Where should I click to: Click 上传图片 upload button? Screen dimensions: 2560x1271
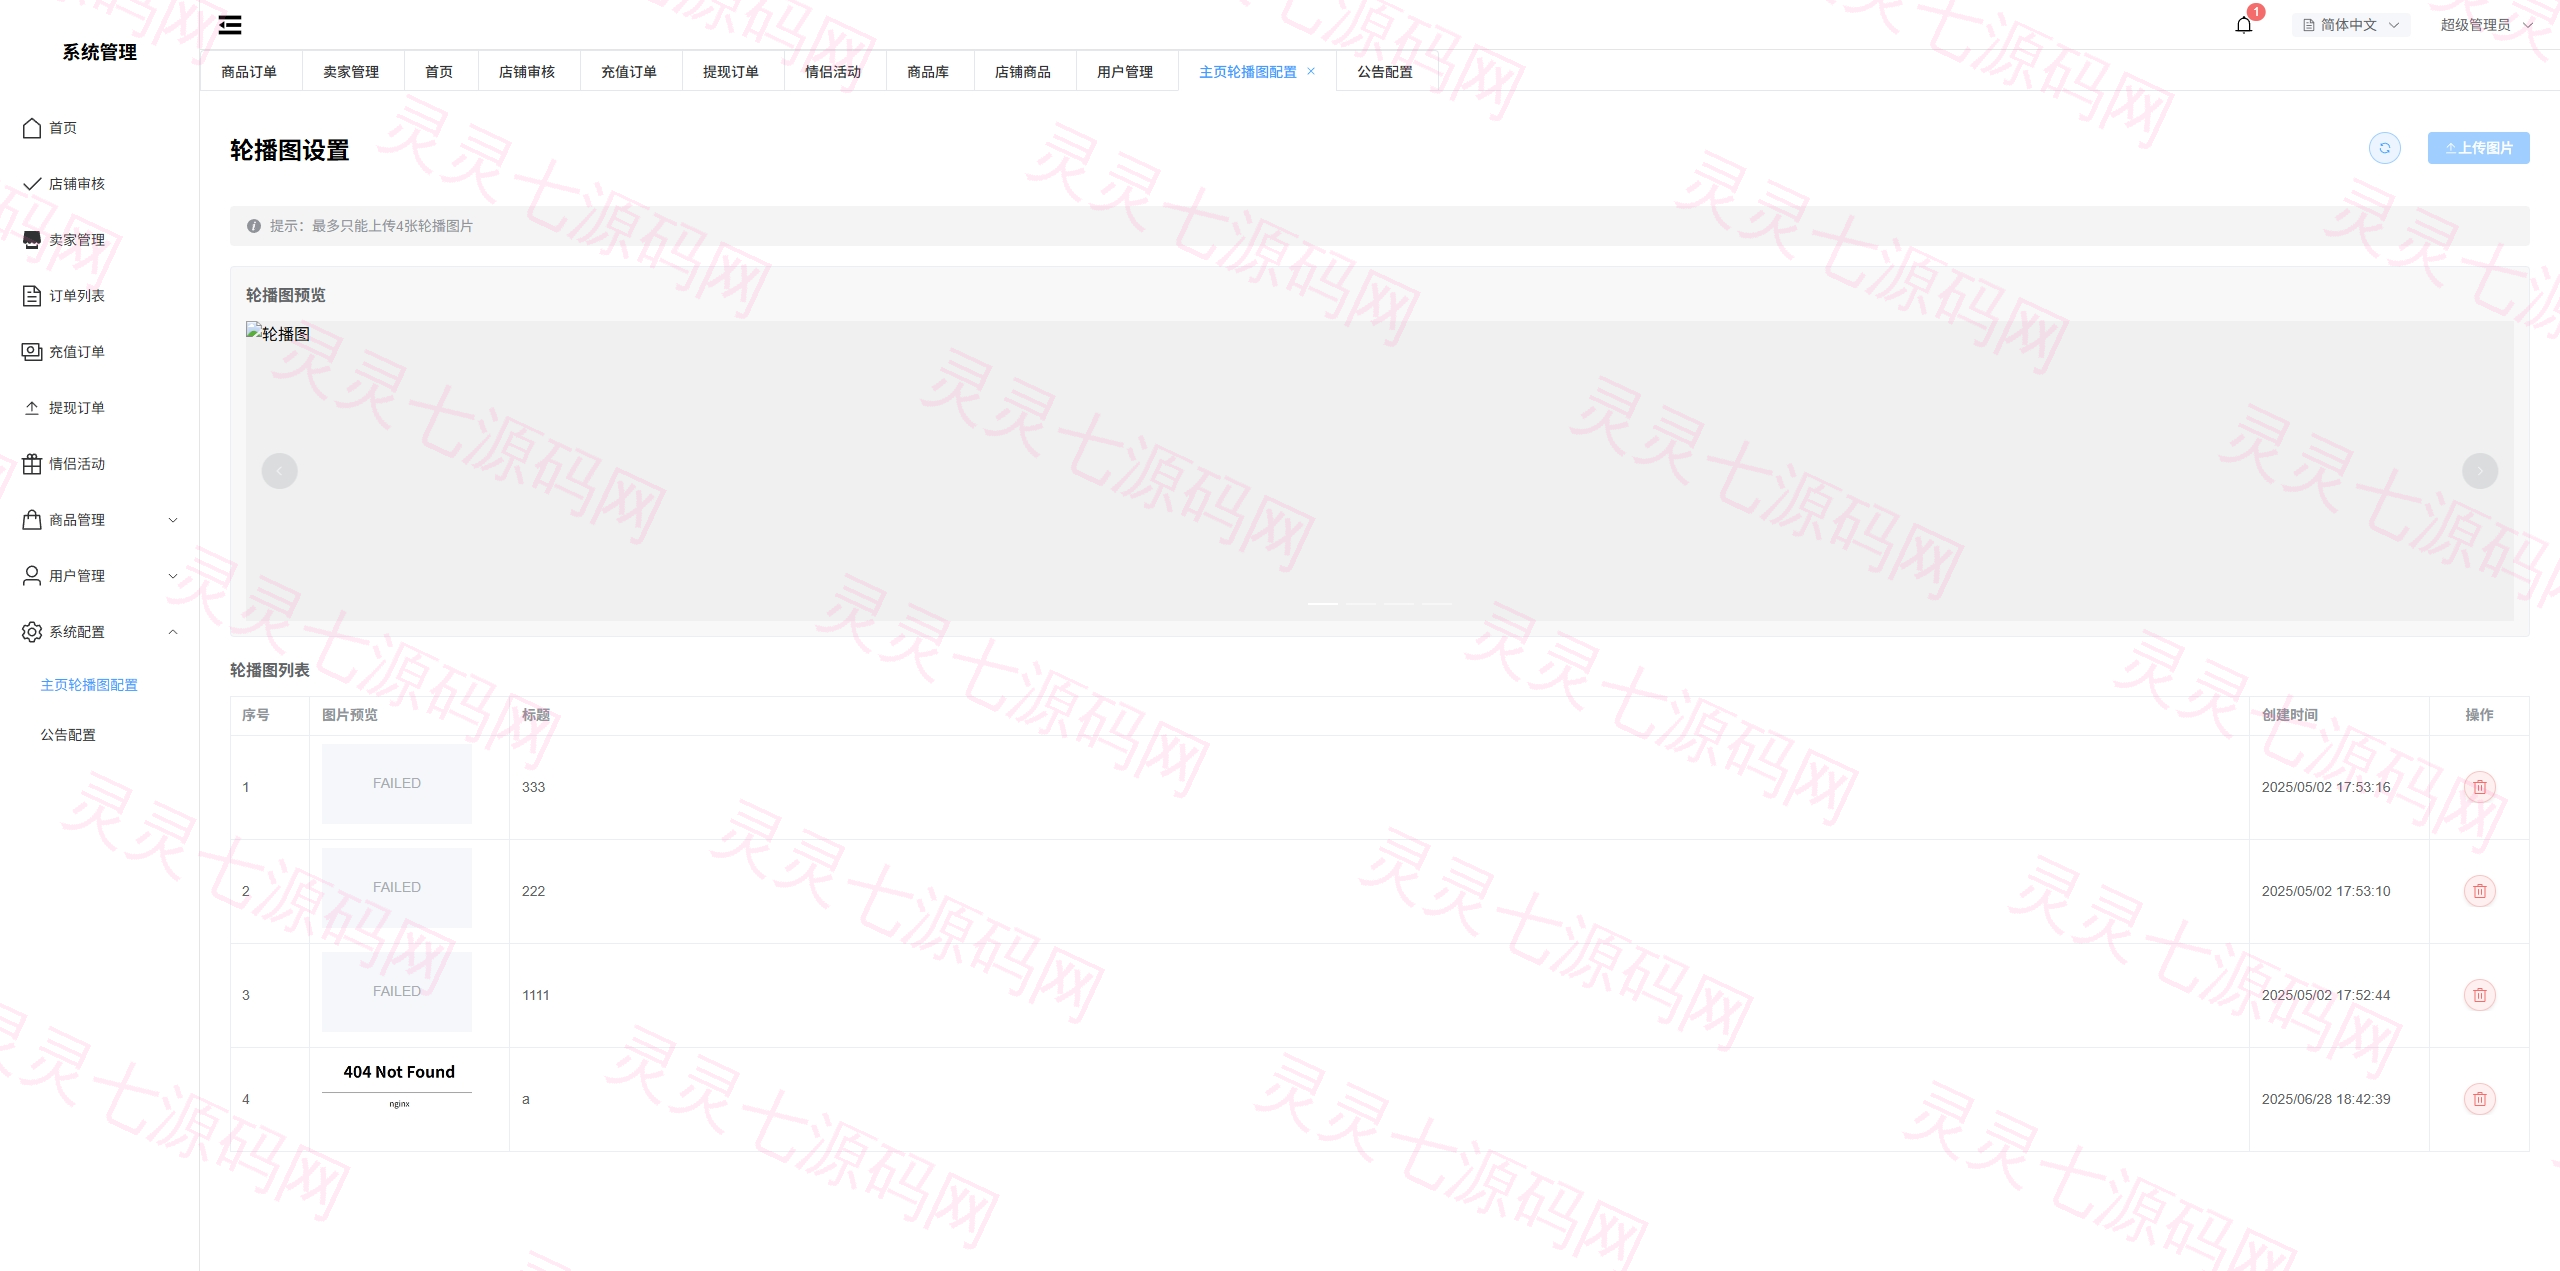[x=2478, y=148]
